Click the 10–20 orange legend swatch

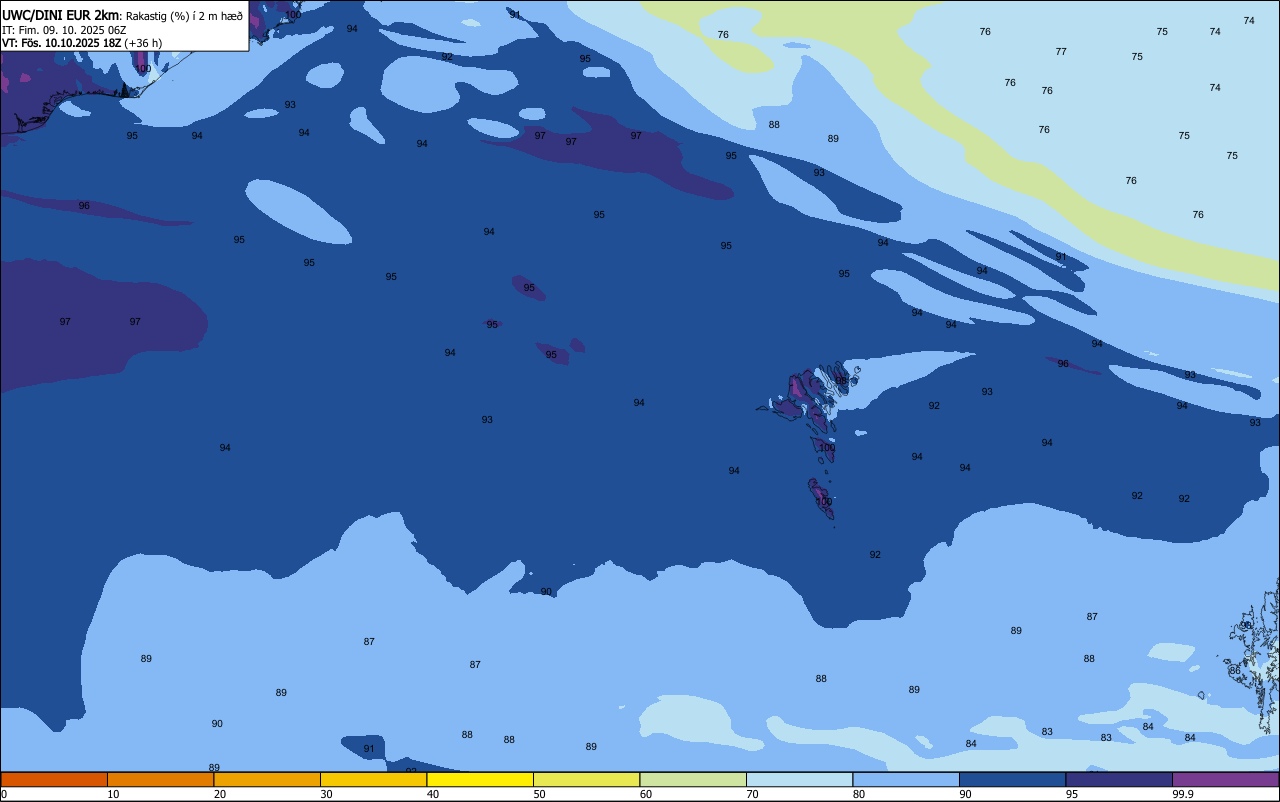(x=160, y=779)
